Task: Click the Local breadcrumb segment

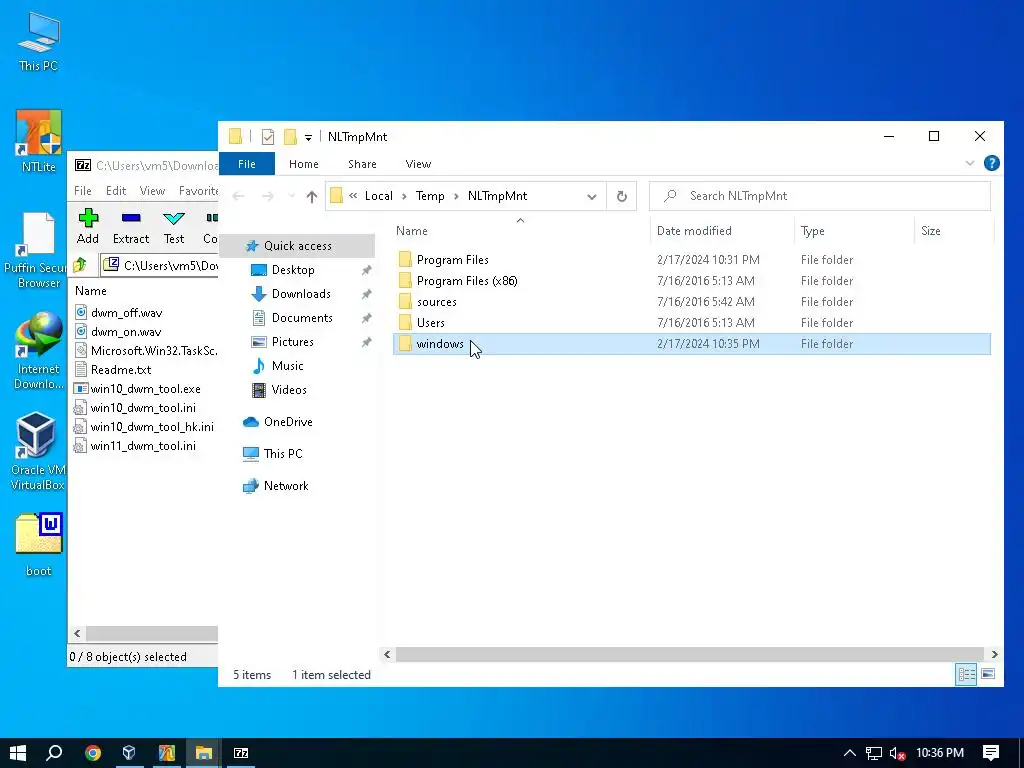Action: (378, 196)
